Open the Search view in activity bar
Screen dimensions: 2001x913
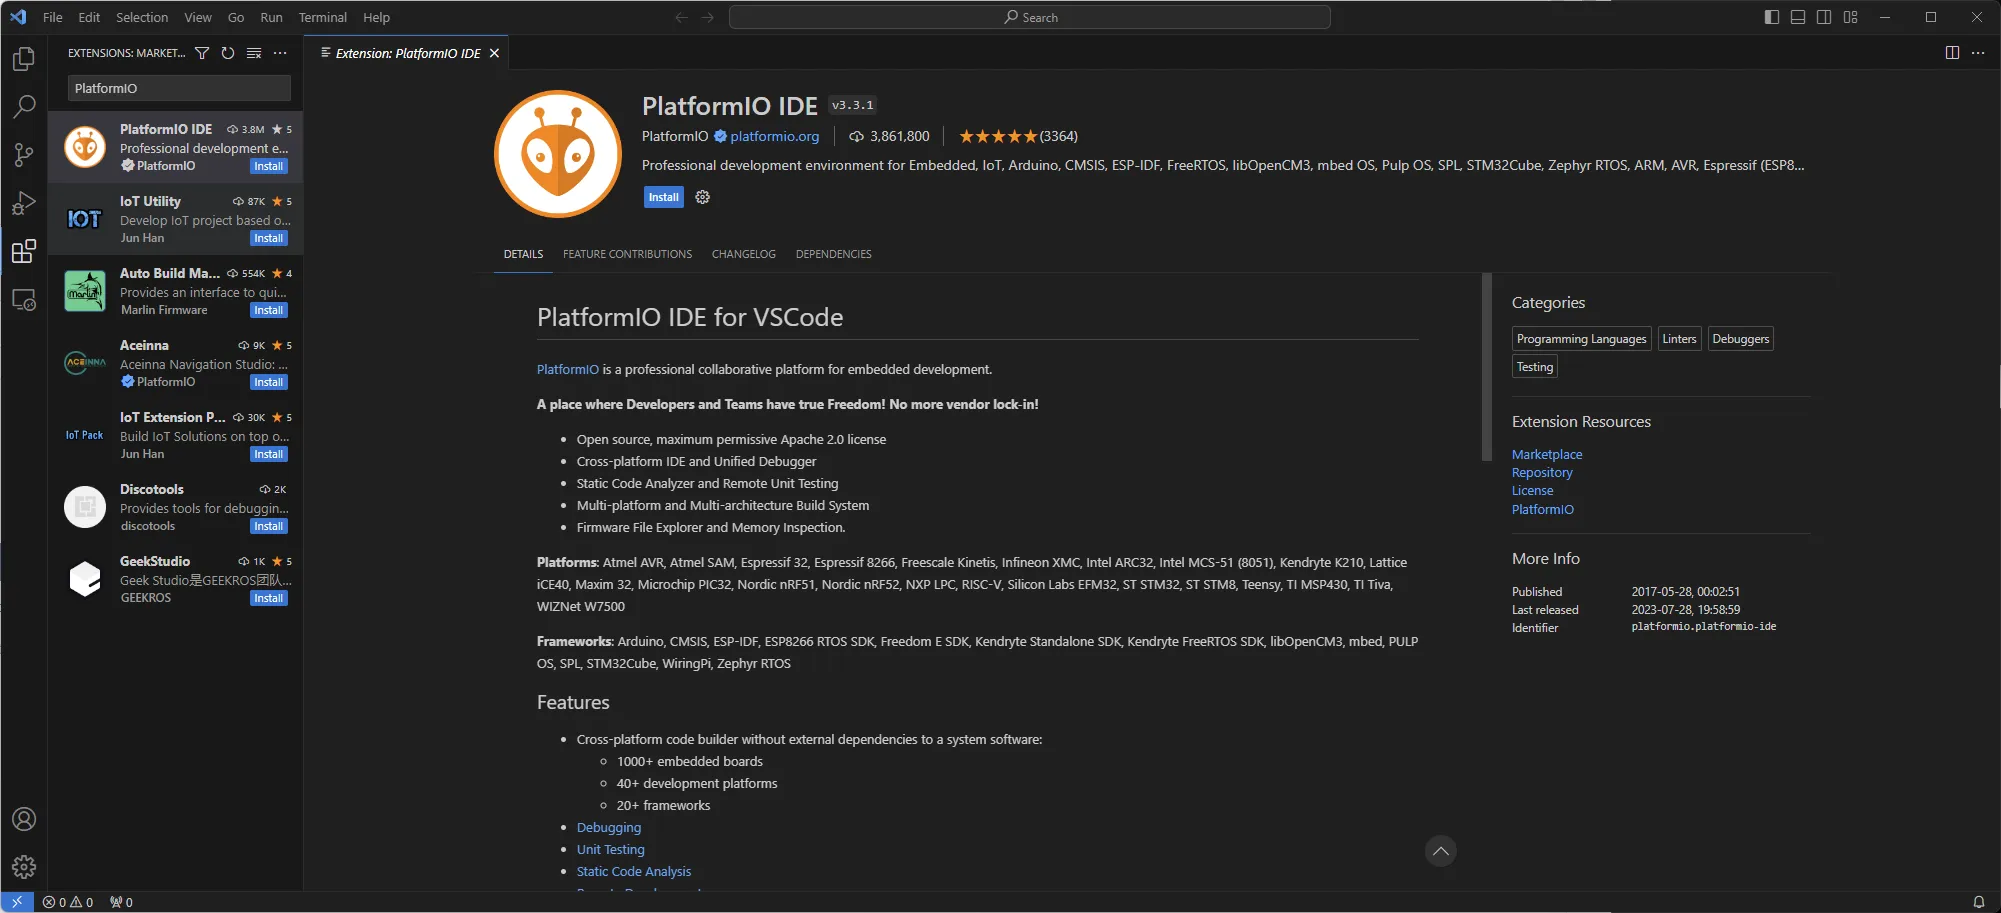(24, 106)
